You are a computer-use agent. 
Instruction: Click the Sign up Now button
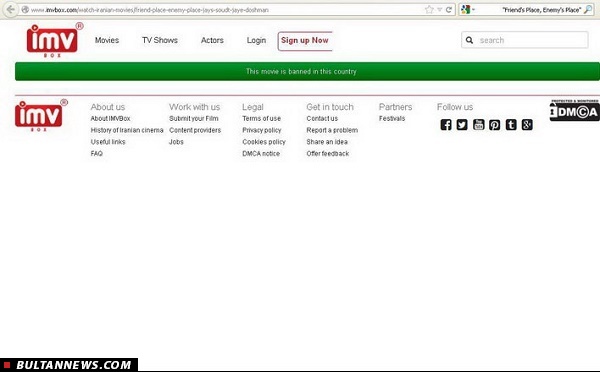click(305, 41)
